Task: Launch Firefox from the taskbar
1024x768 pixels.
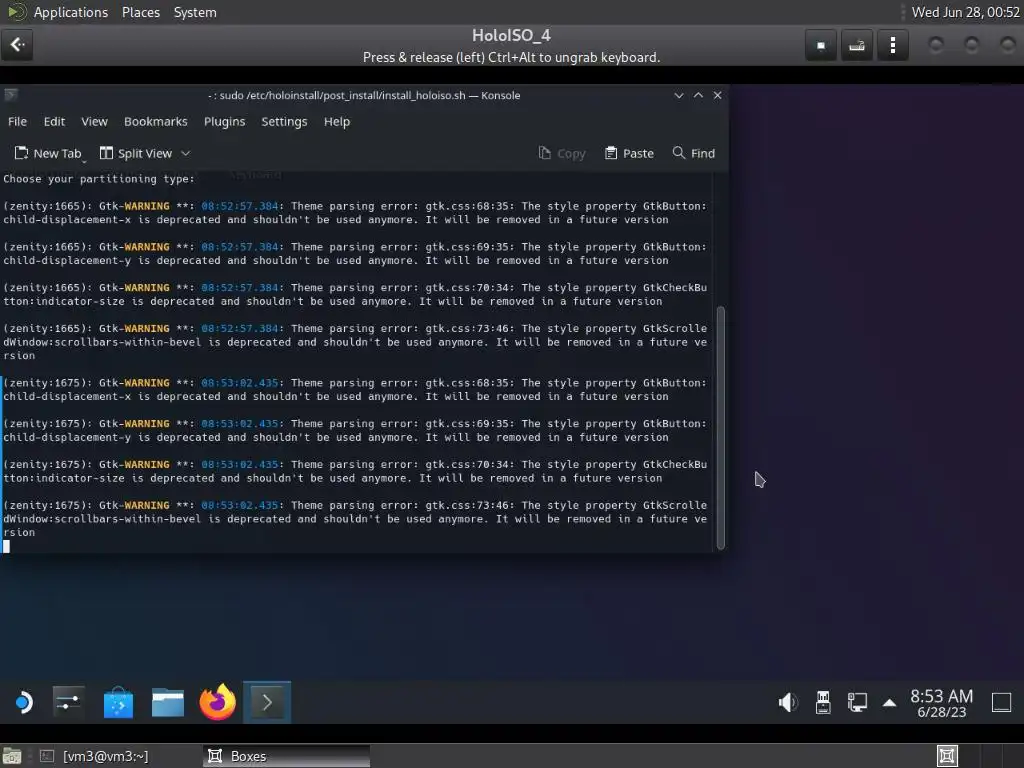Action: [217, 703]
